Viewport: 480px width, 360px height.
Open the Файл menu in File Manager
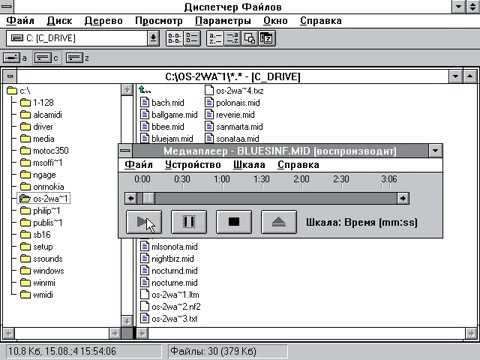[x=20, y=21]
